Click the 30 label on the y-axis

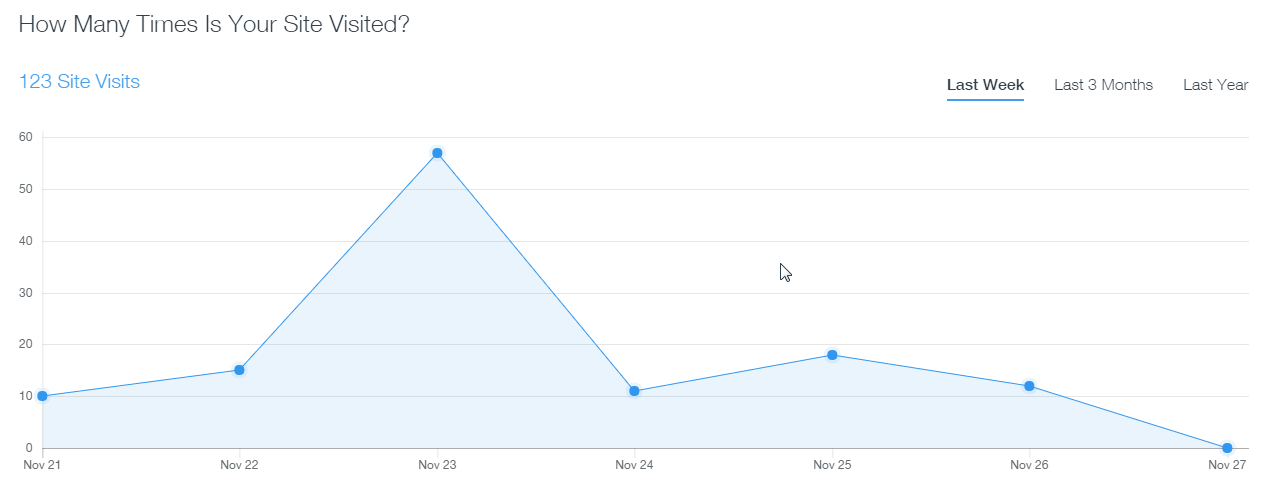(x=25, y=293)
